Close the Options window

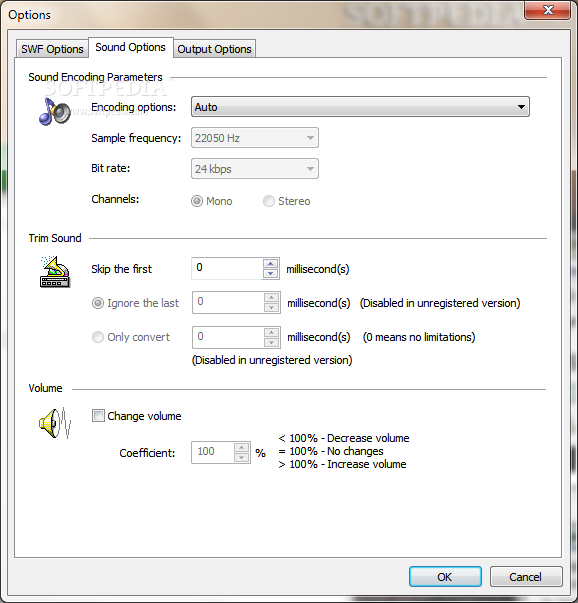click(548, 10)
